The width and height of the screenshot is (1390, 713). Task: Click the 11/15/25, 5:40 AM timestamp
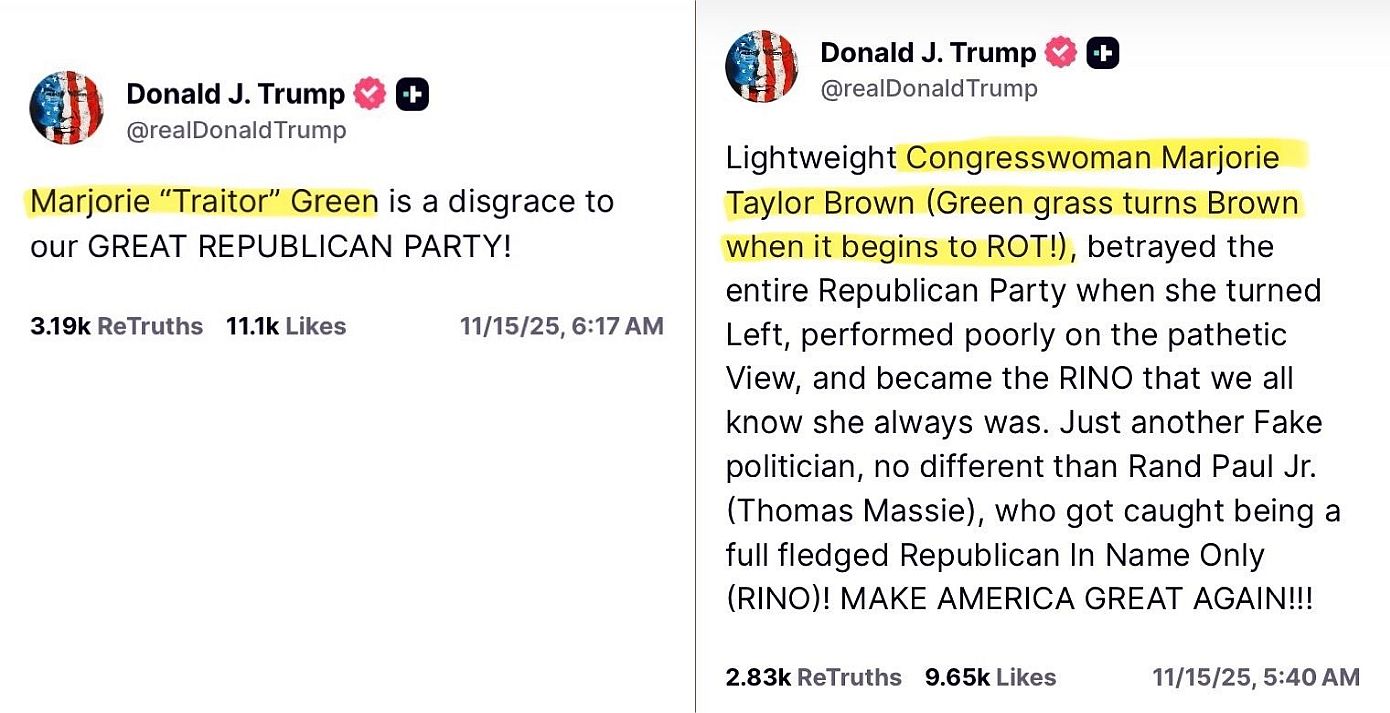click(x=1255, y=678)
